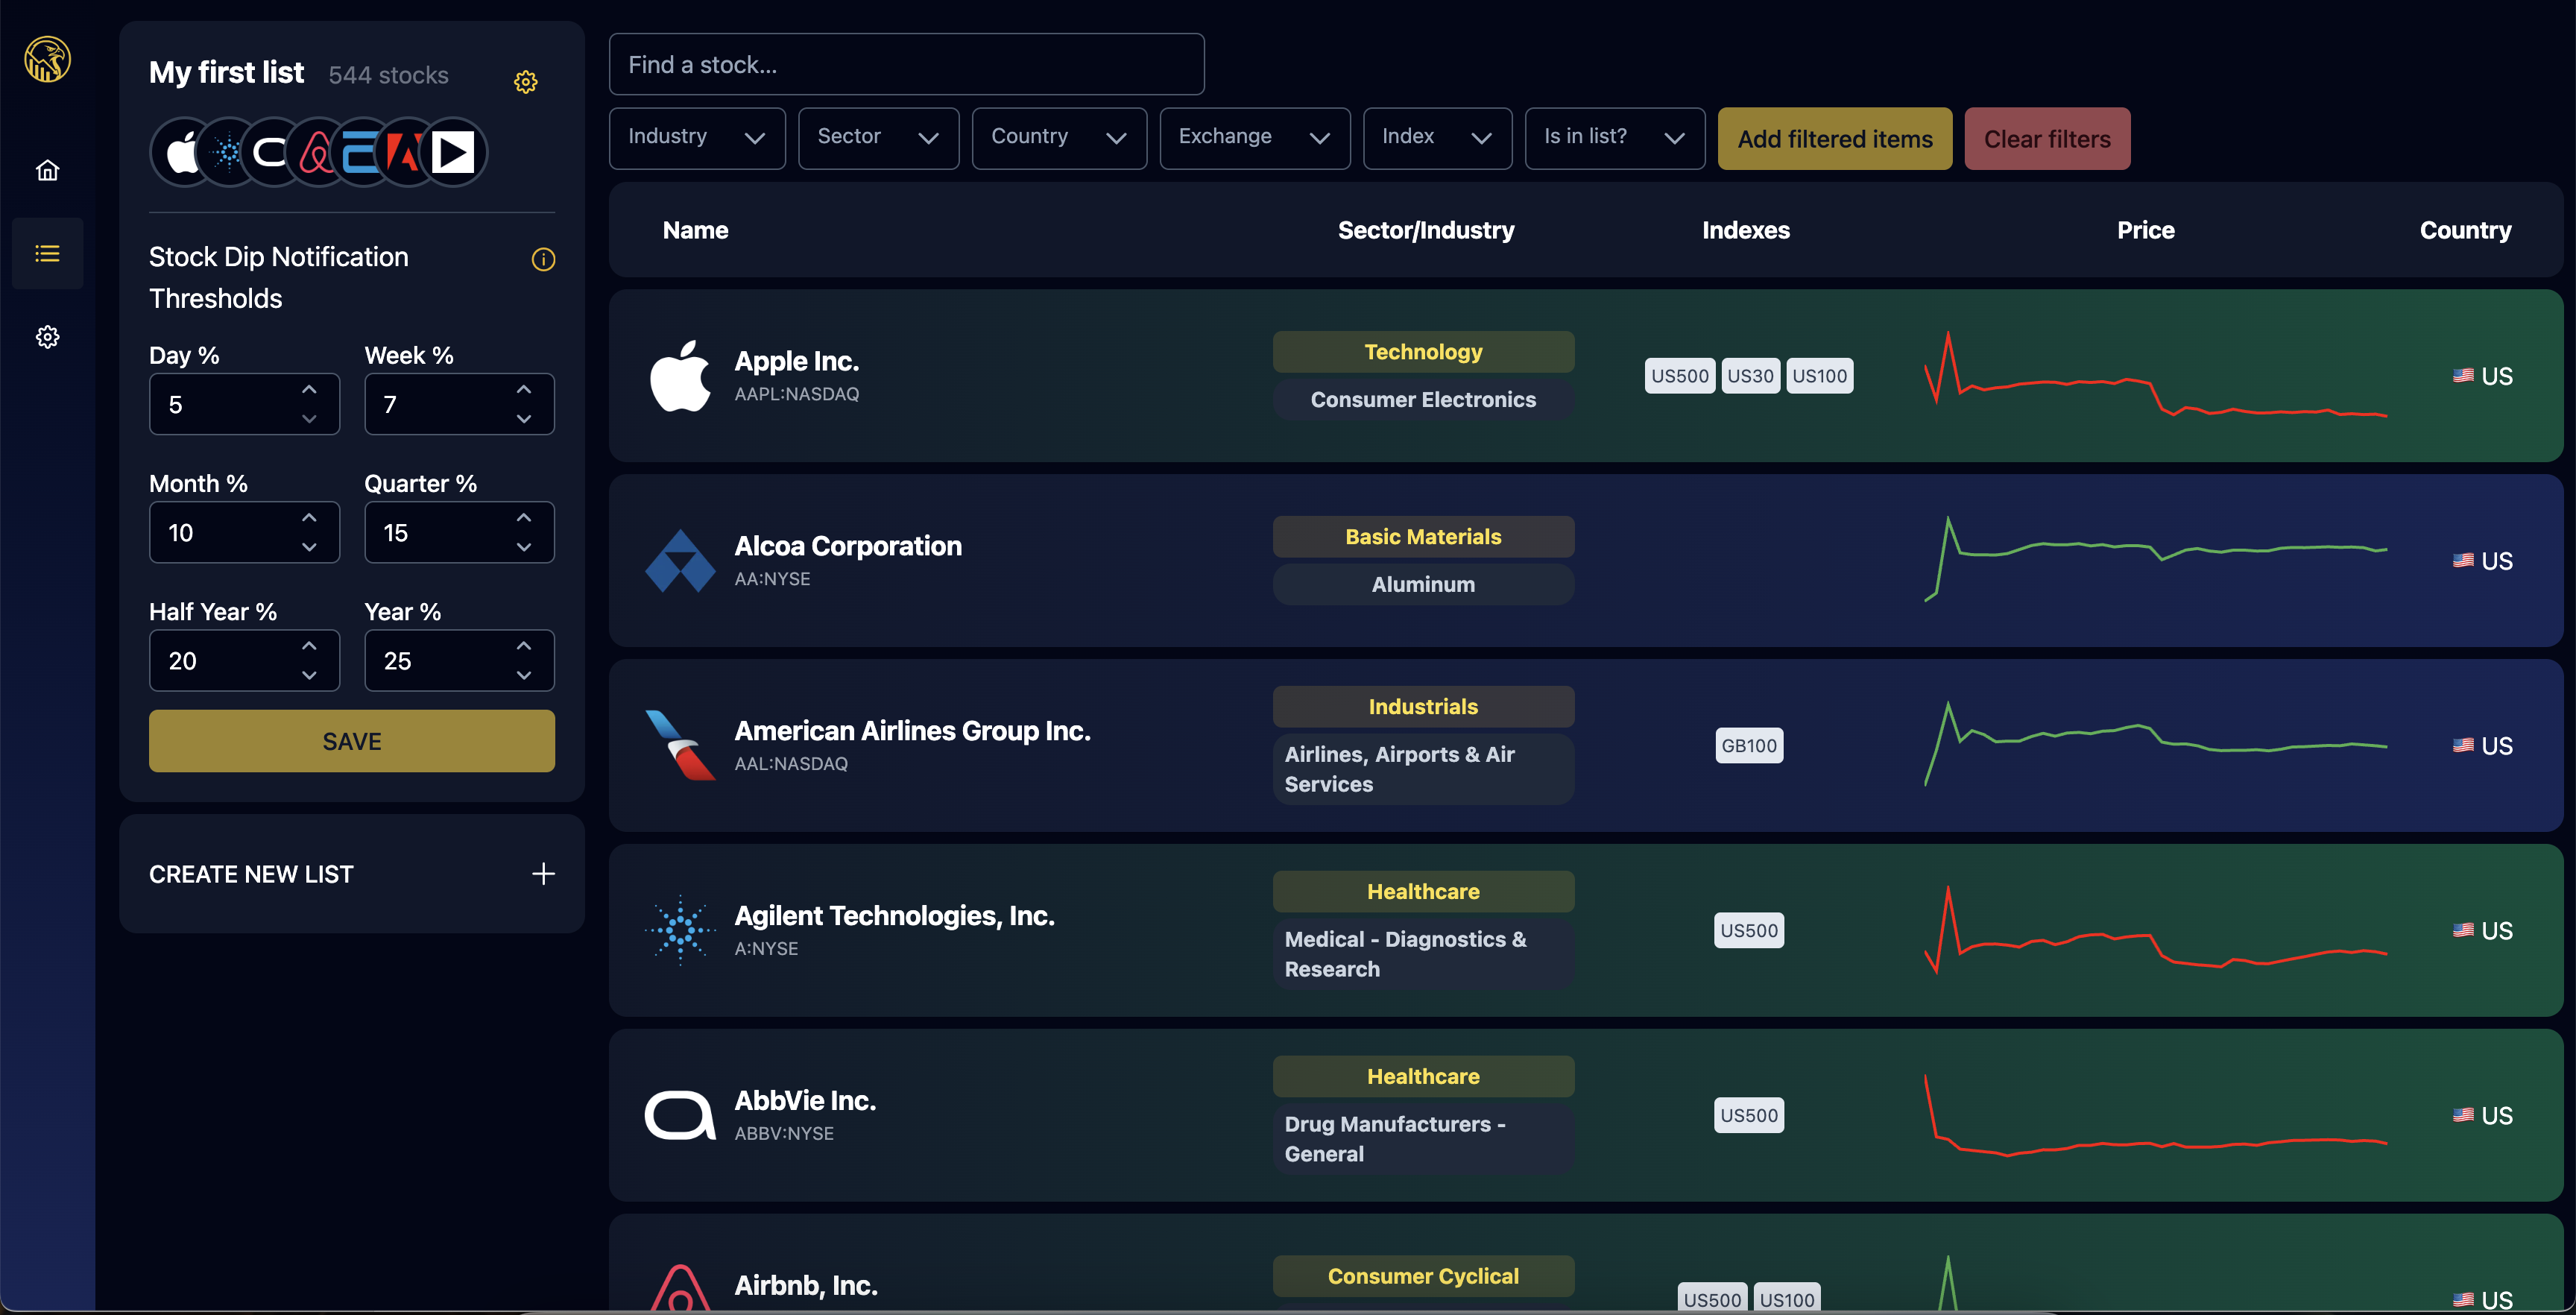Viewport: 2576px width, 1315px height.
Task: Click the Price column header
Action: click(2146, 230)
